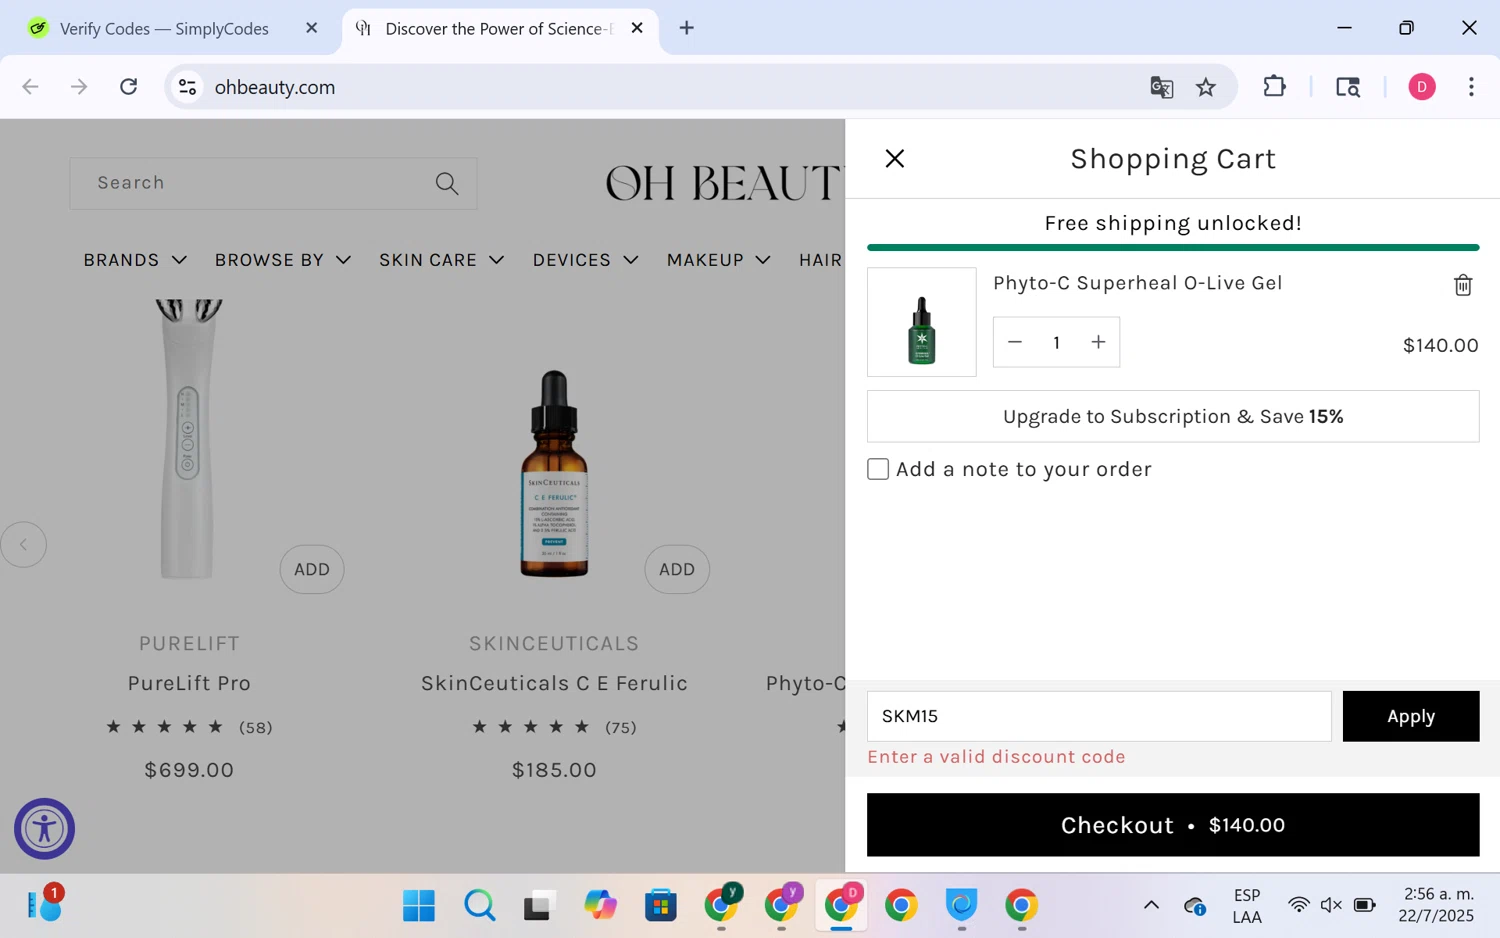Open Task View on the taskbar
Image resolution: width=1500 pixels, height=938 pixels.
(539, 906)
